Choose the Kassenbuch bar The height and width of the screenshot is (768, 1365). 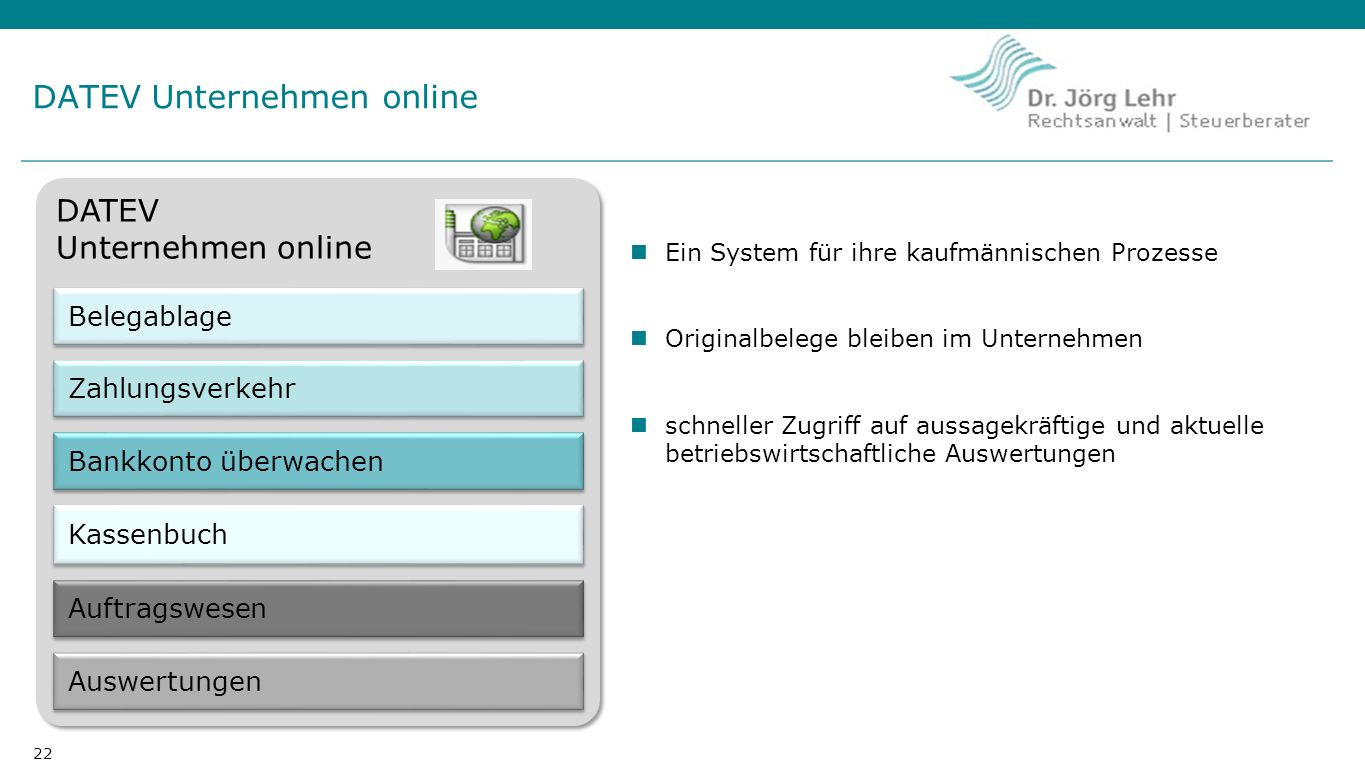[x=318, y=534]
